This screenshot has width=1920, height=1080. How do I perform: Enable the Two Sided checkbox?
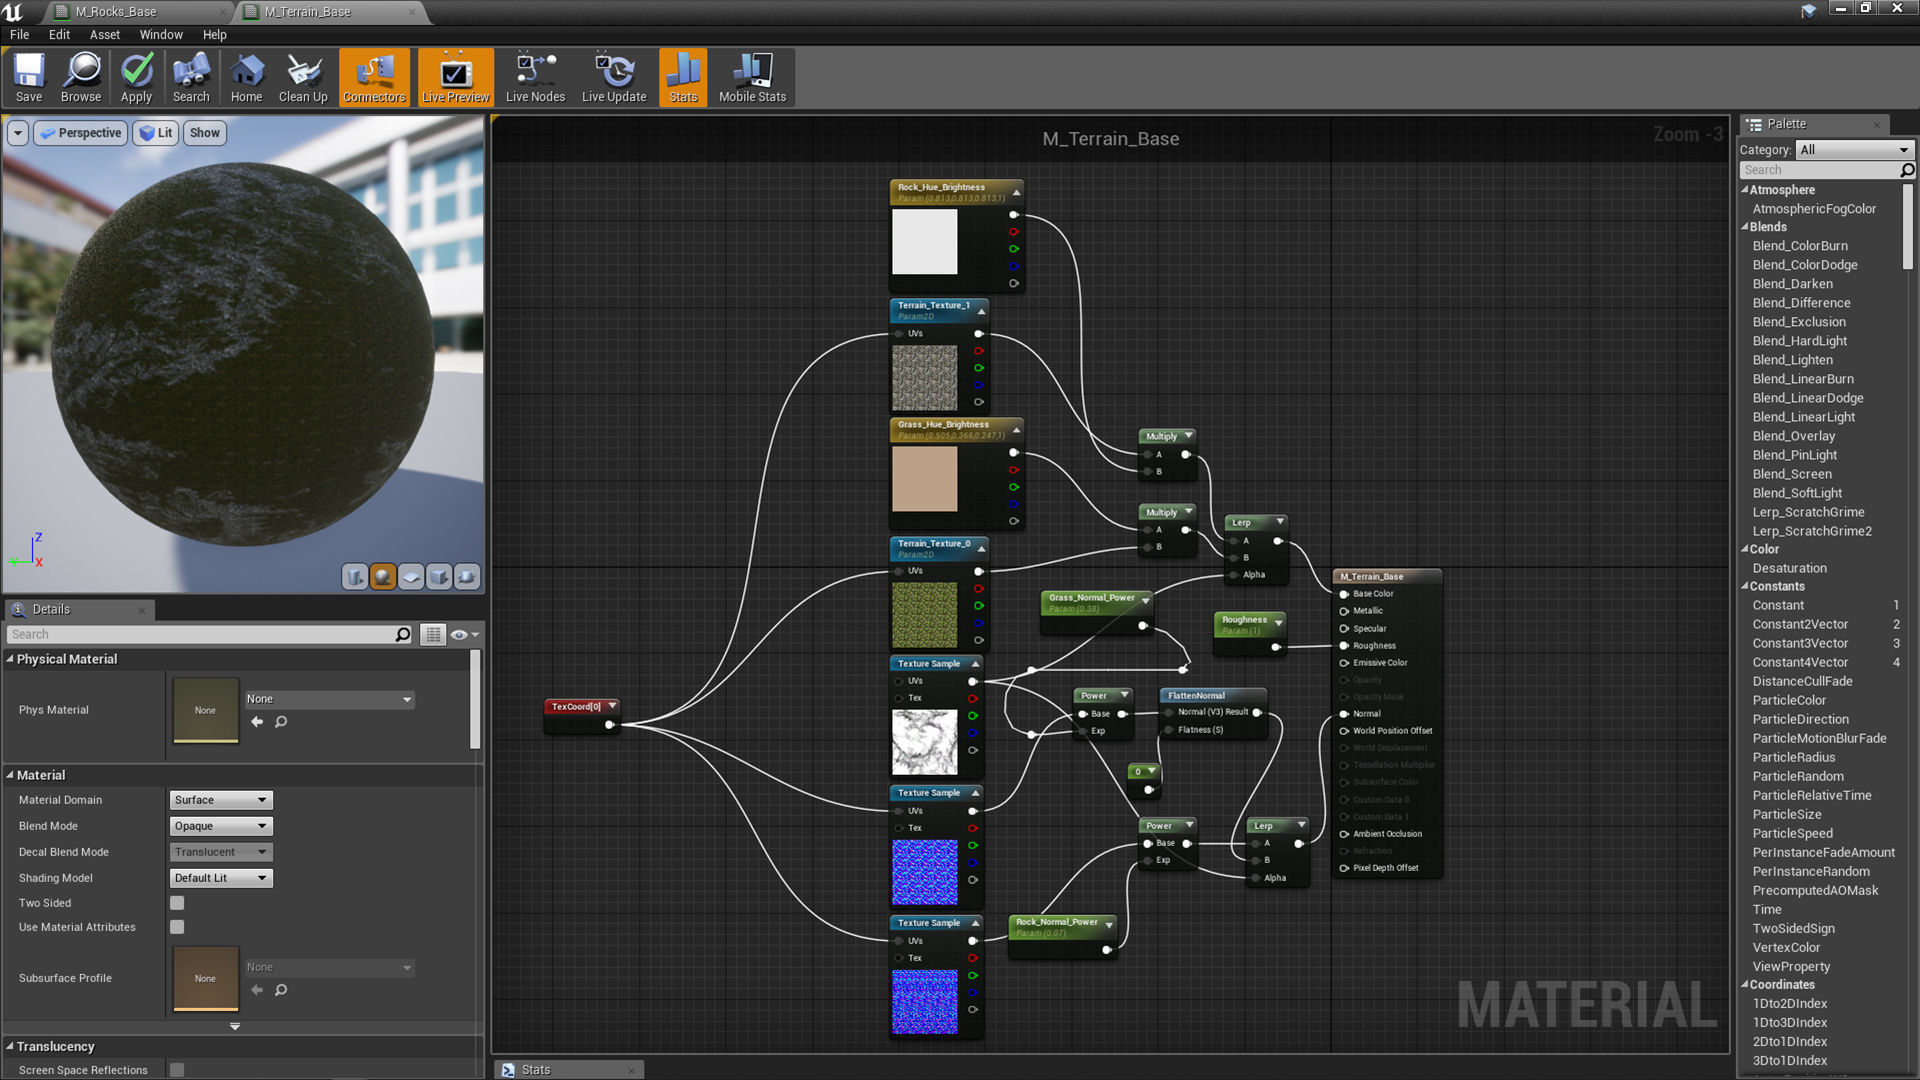pos(177,903)
